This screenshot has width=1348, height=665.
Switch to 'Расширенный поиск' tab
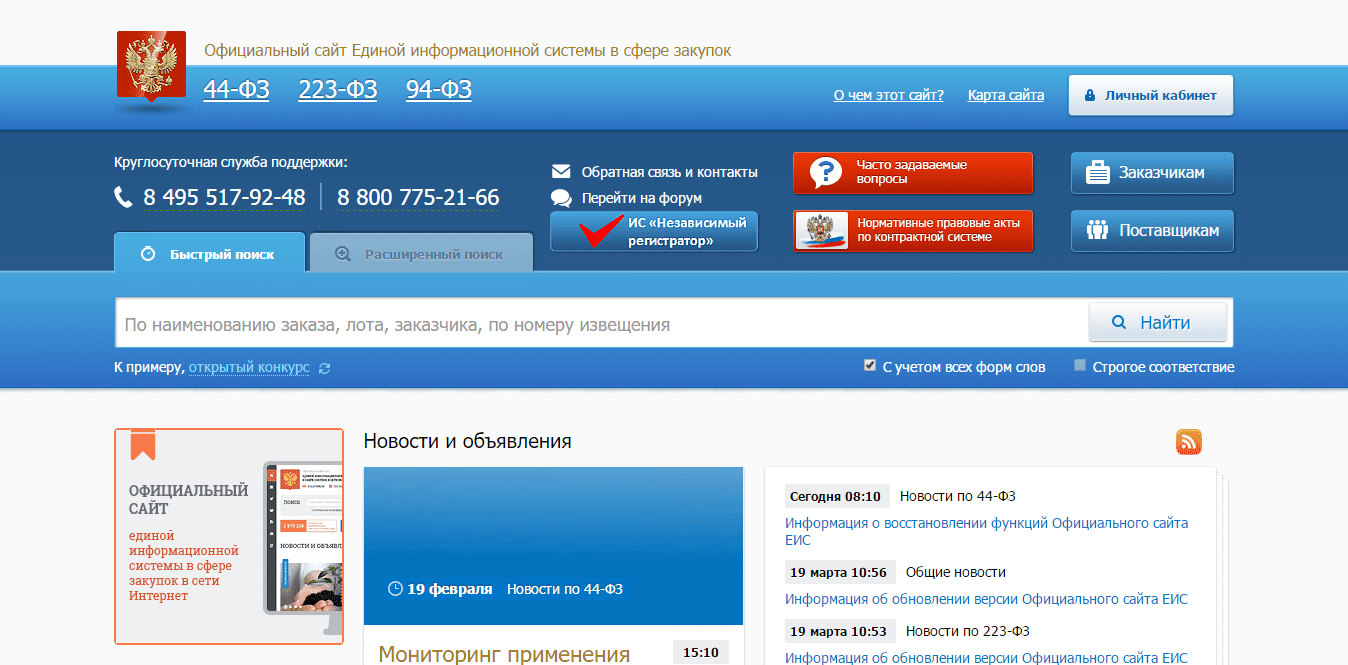coord(421,254)
